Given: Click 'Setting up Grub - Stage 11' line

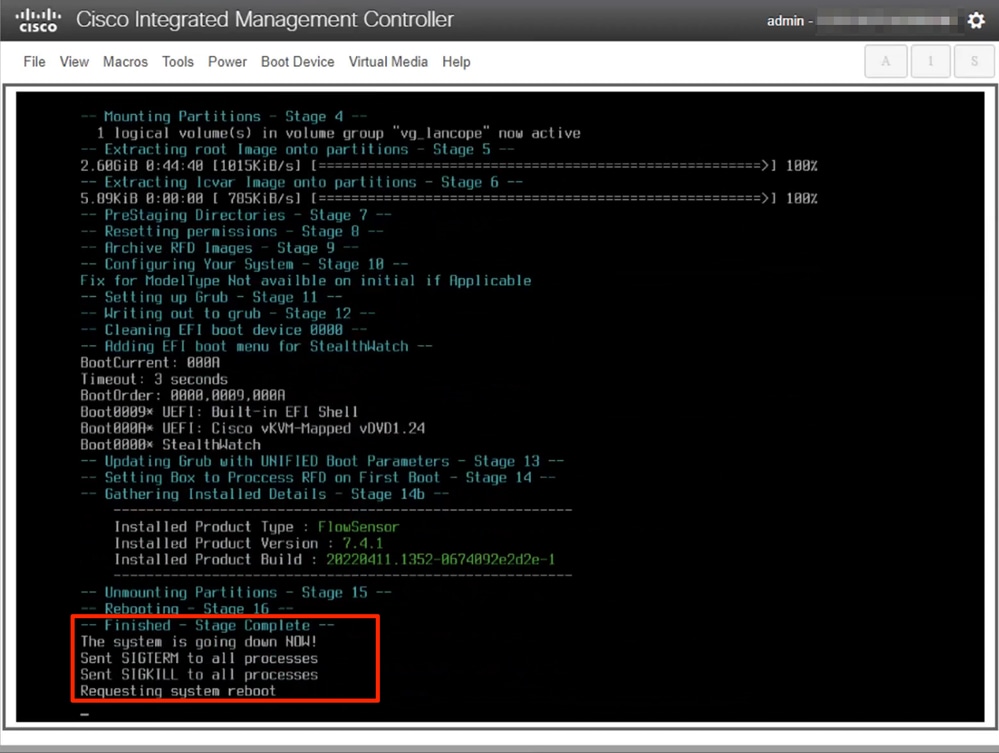Looking at the screenshot, I should click(x=212, y=298).
